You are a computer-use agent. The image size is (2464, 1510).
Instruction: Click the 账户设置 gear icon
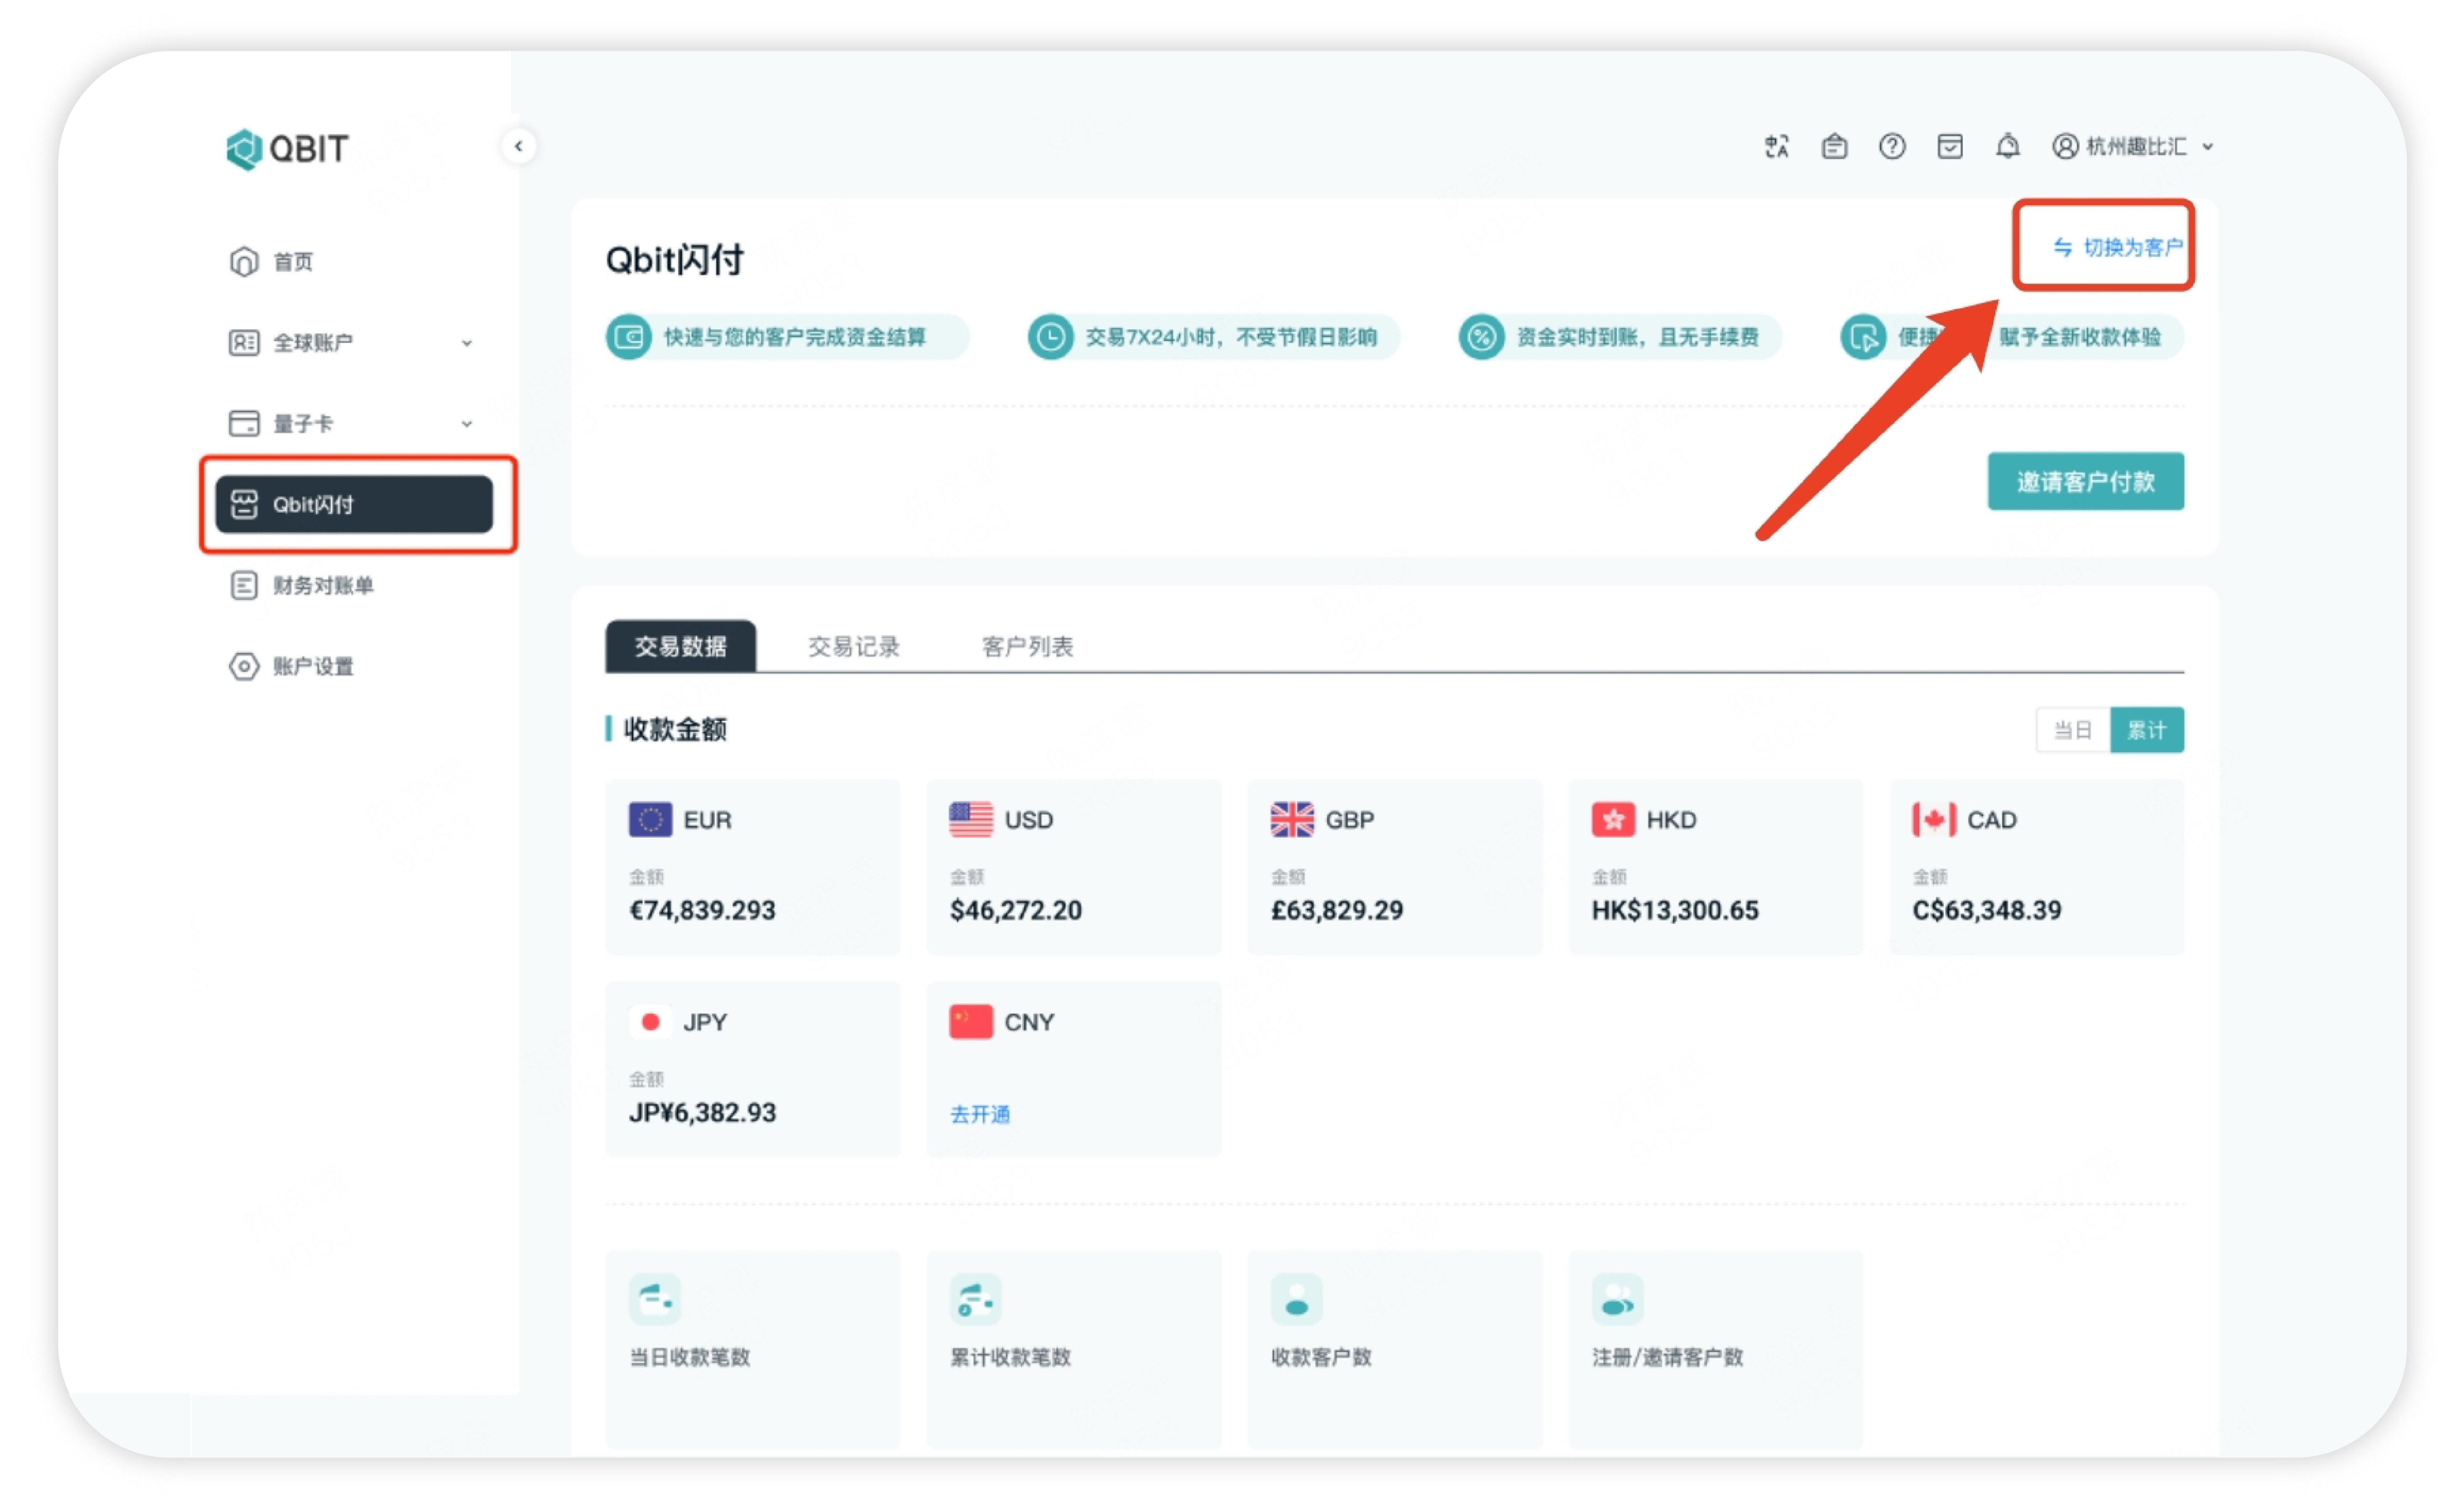[x=245, y=668]
